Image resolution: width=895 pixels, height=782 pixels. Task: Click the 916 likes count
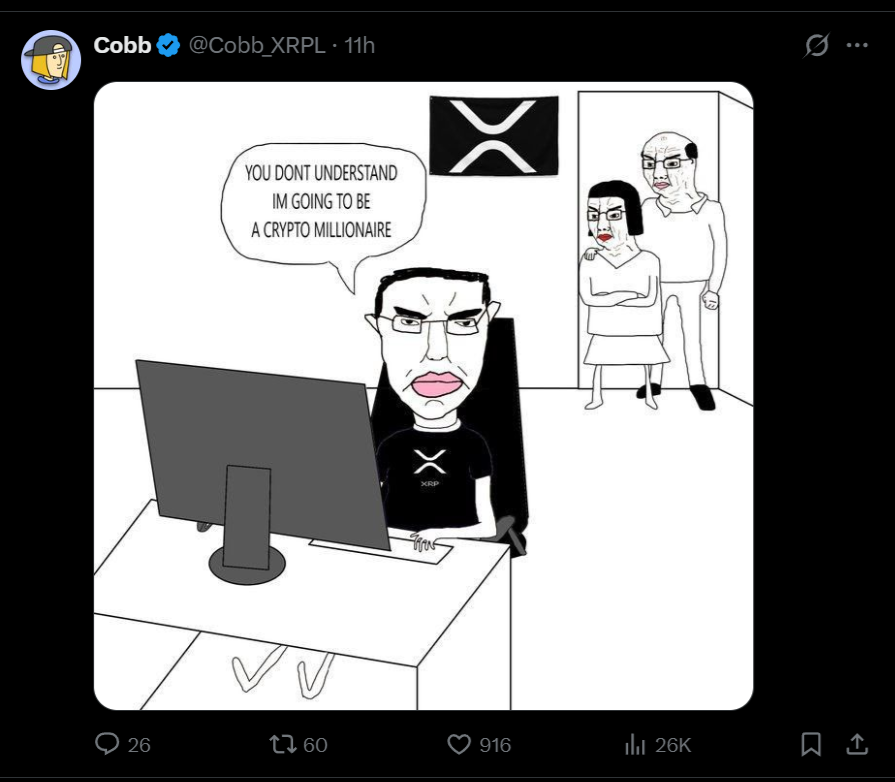[495, 745]
